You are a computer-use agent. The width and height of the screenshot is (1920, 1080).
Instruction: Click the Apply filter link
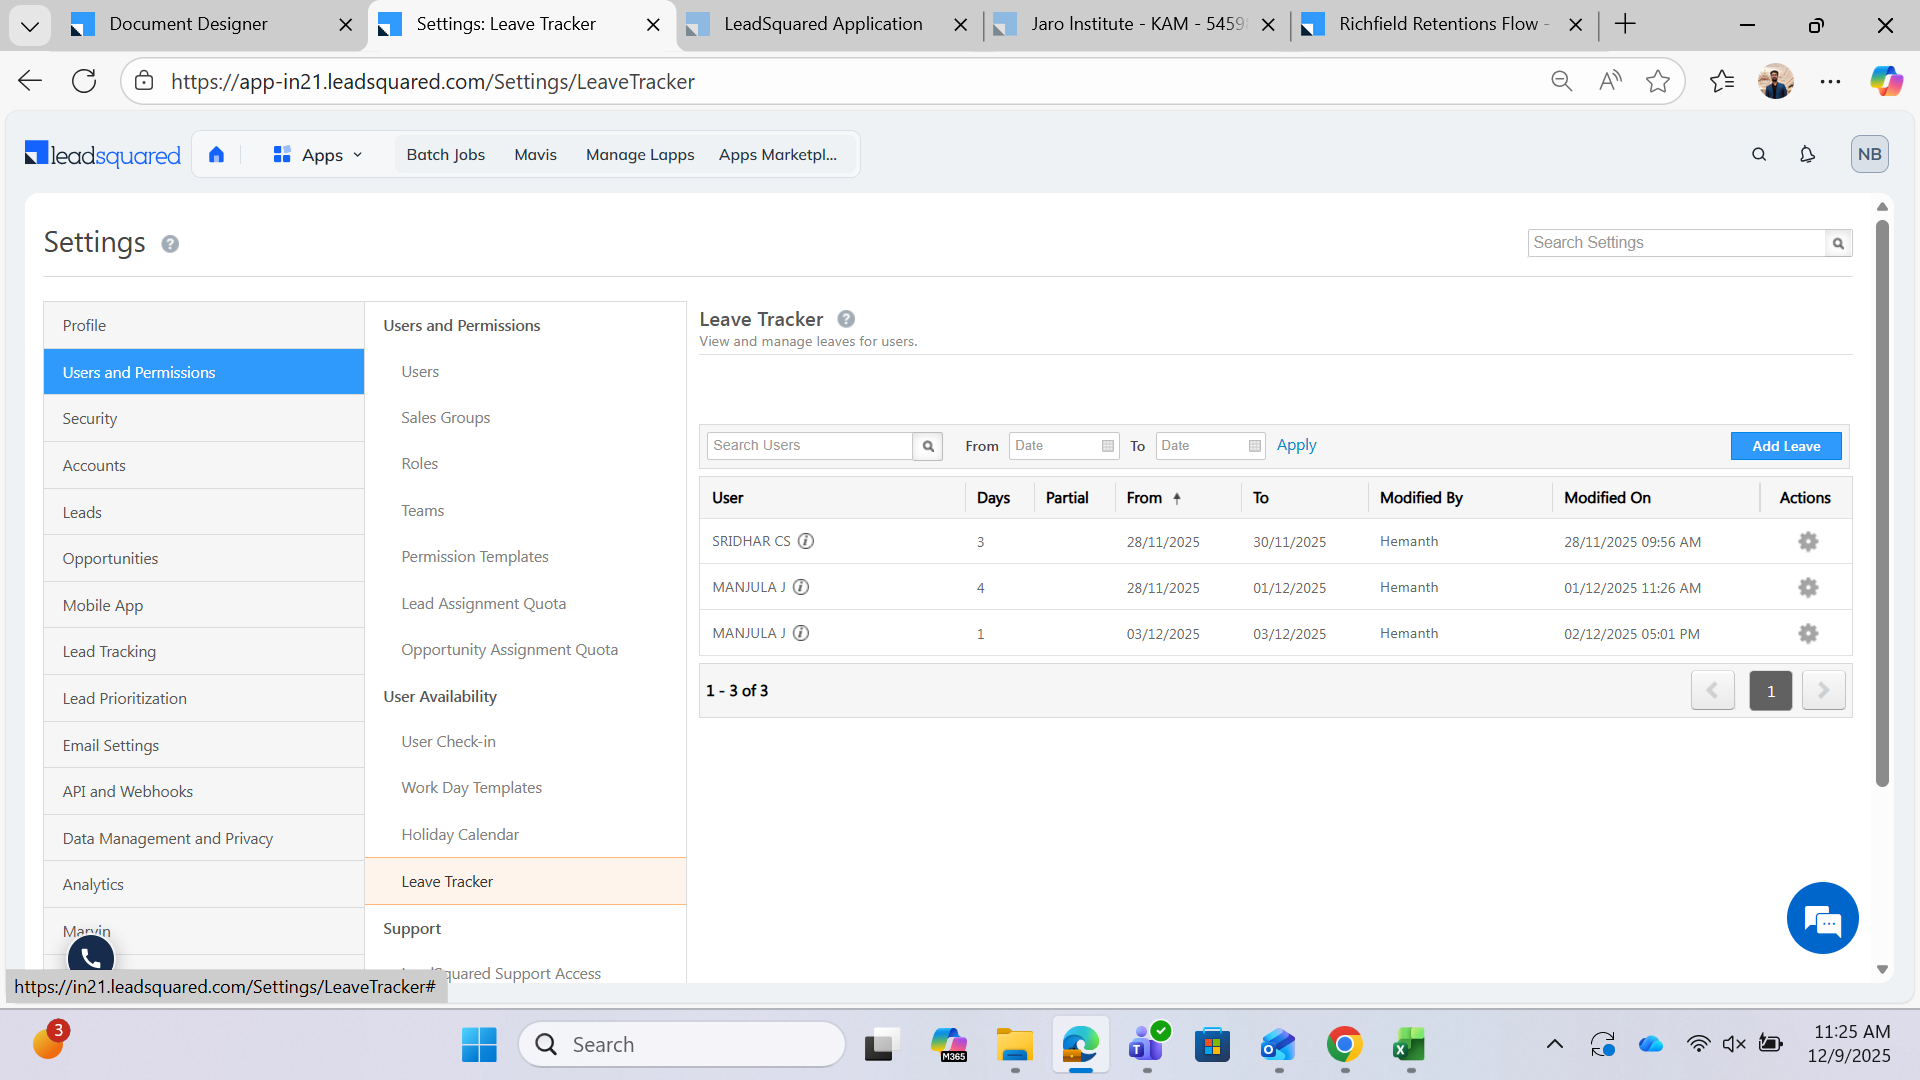point(1296,445)
